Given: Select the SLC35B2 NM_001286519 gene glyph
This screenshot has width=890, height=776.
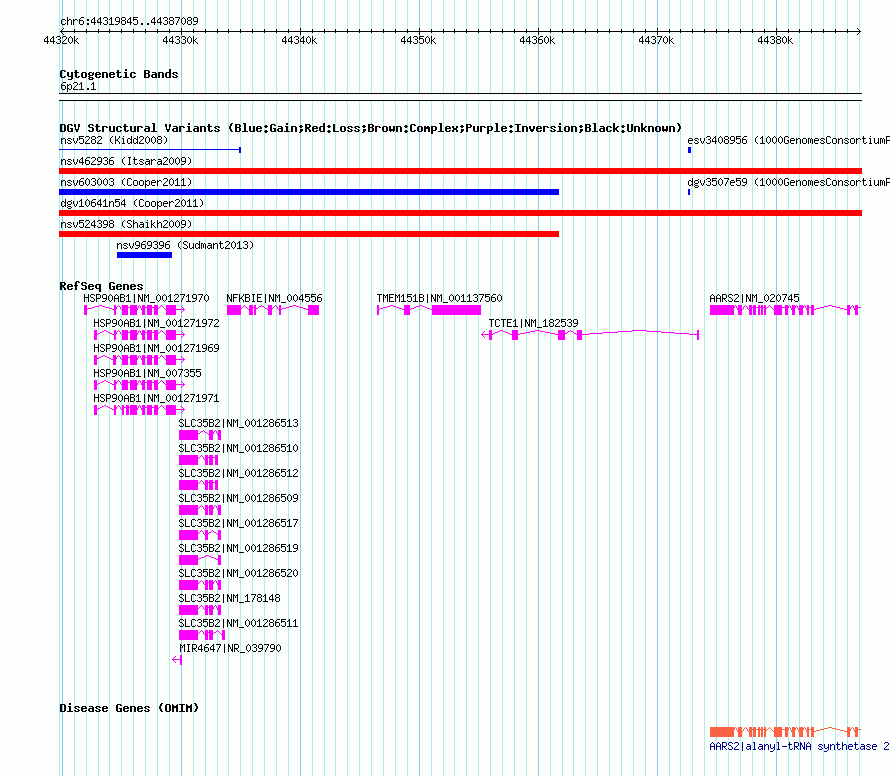Looking at the screenshot, I should point(200,560).
